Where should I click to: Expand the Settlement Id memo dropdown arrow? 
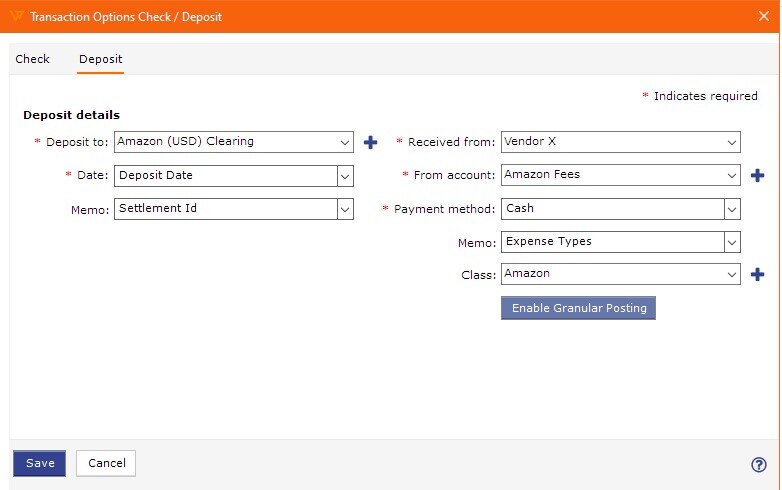click(x=345, y=209)
